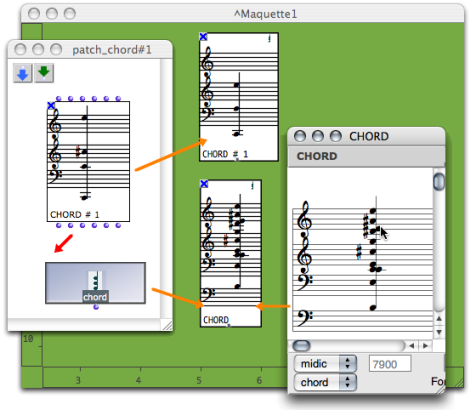Click the number 5 on the maquette time ruler

click(199, 380)
